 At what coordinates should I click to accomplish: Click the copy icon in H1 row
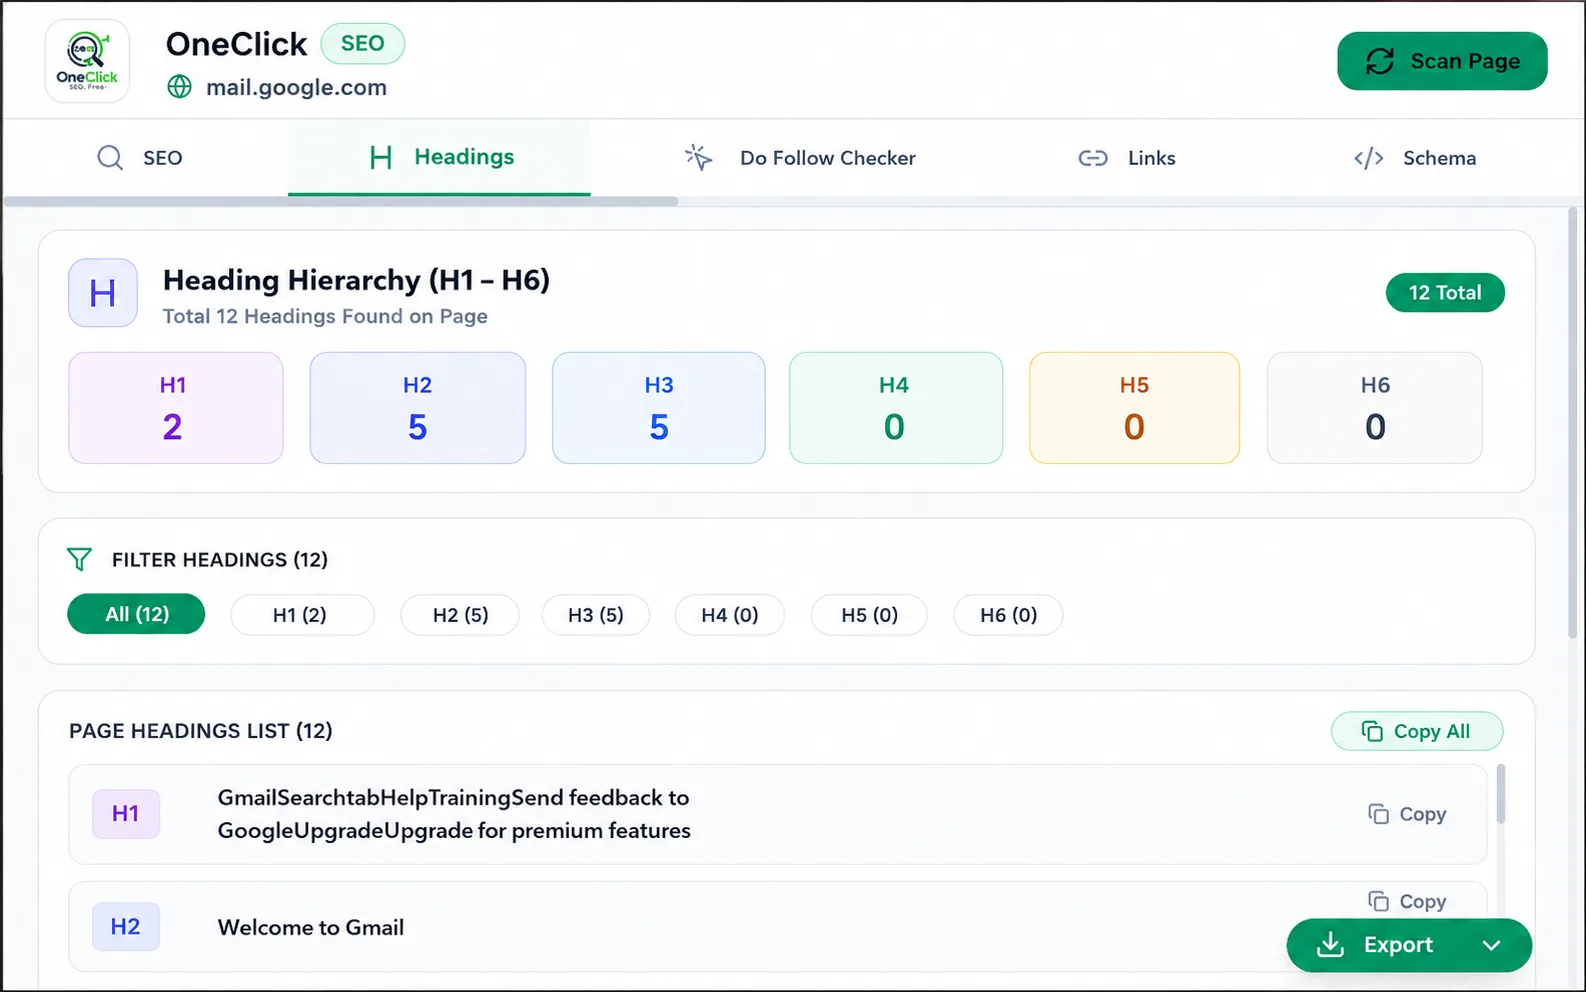tap(1379, 814)
